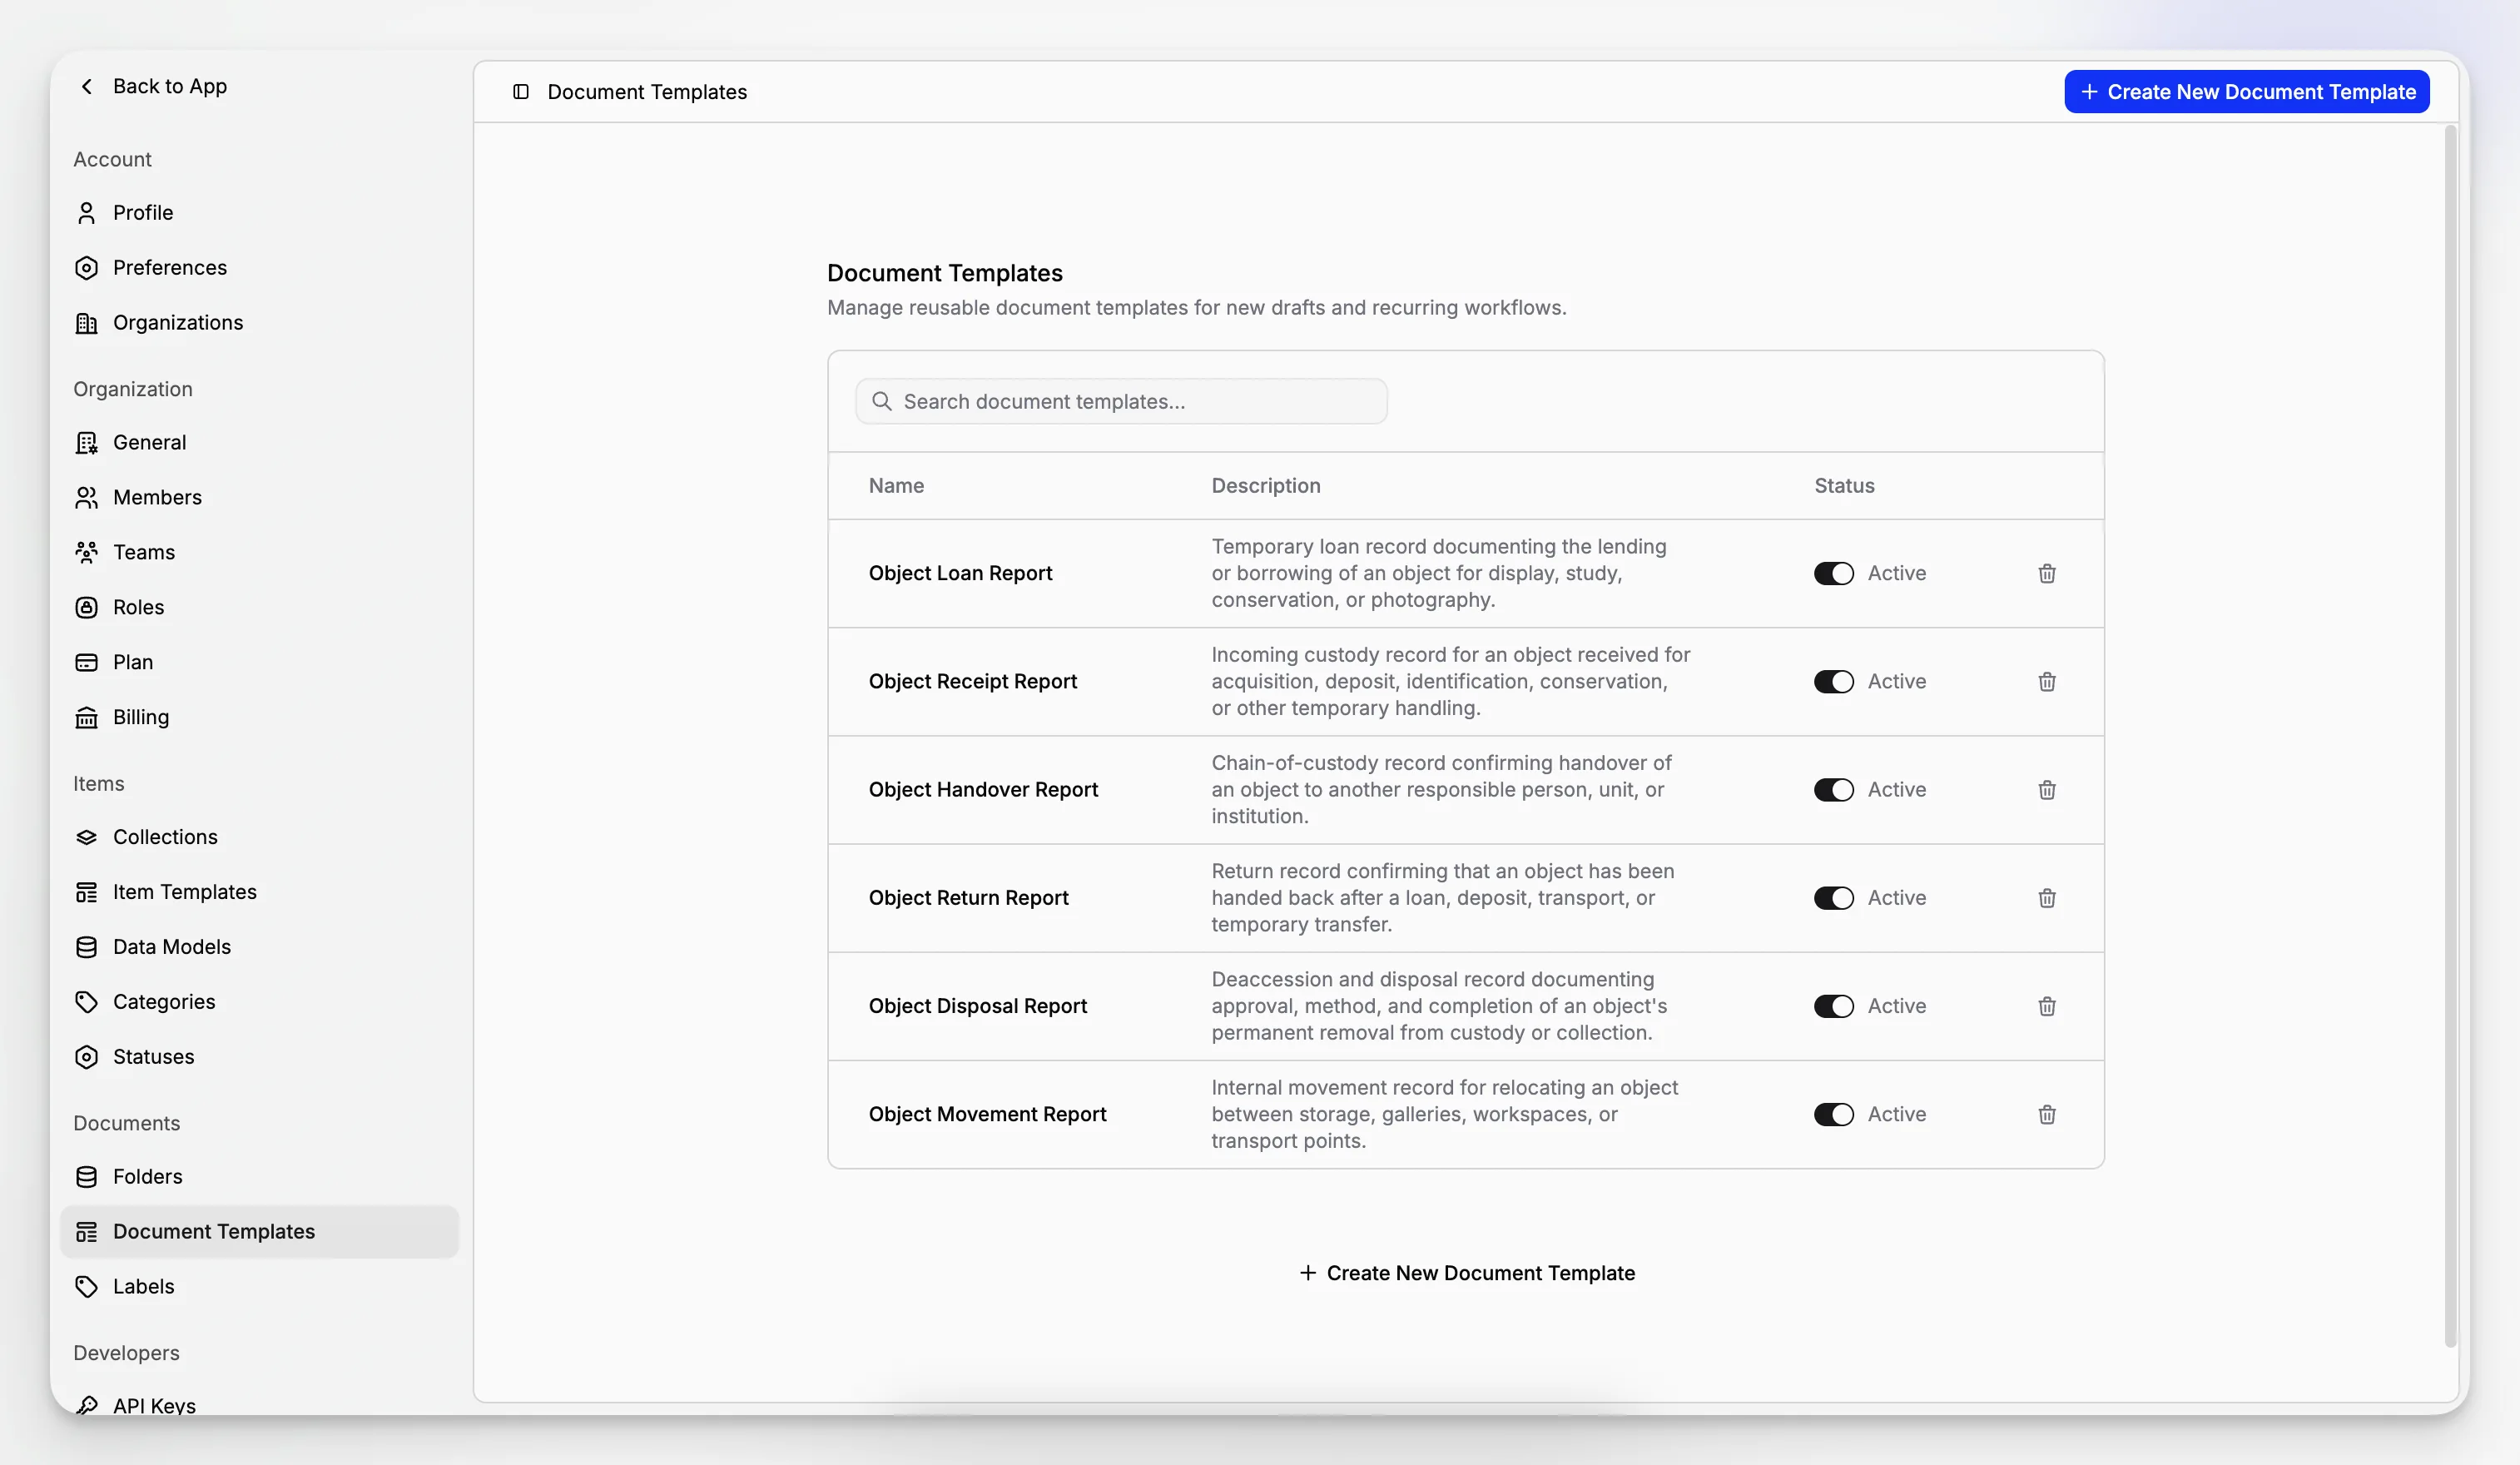Click the Folders database icon

click(87, 1178)
